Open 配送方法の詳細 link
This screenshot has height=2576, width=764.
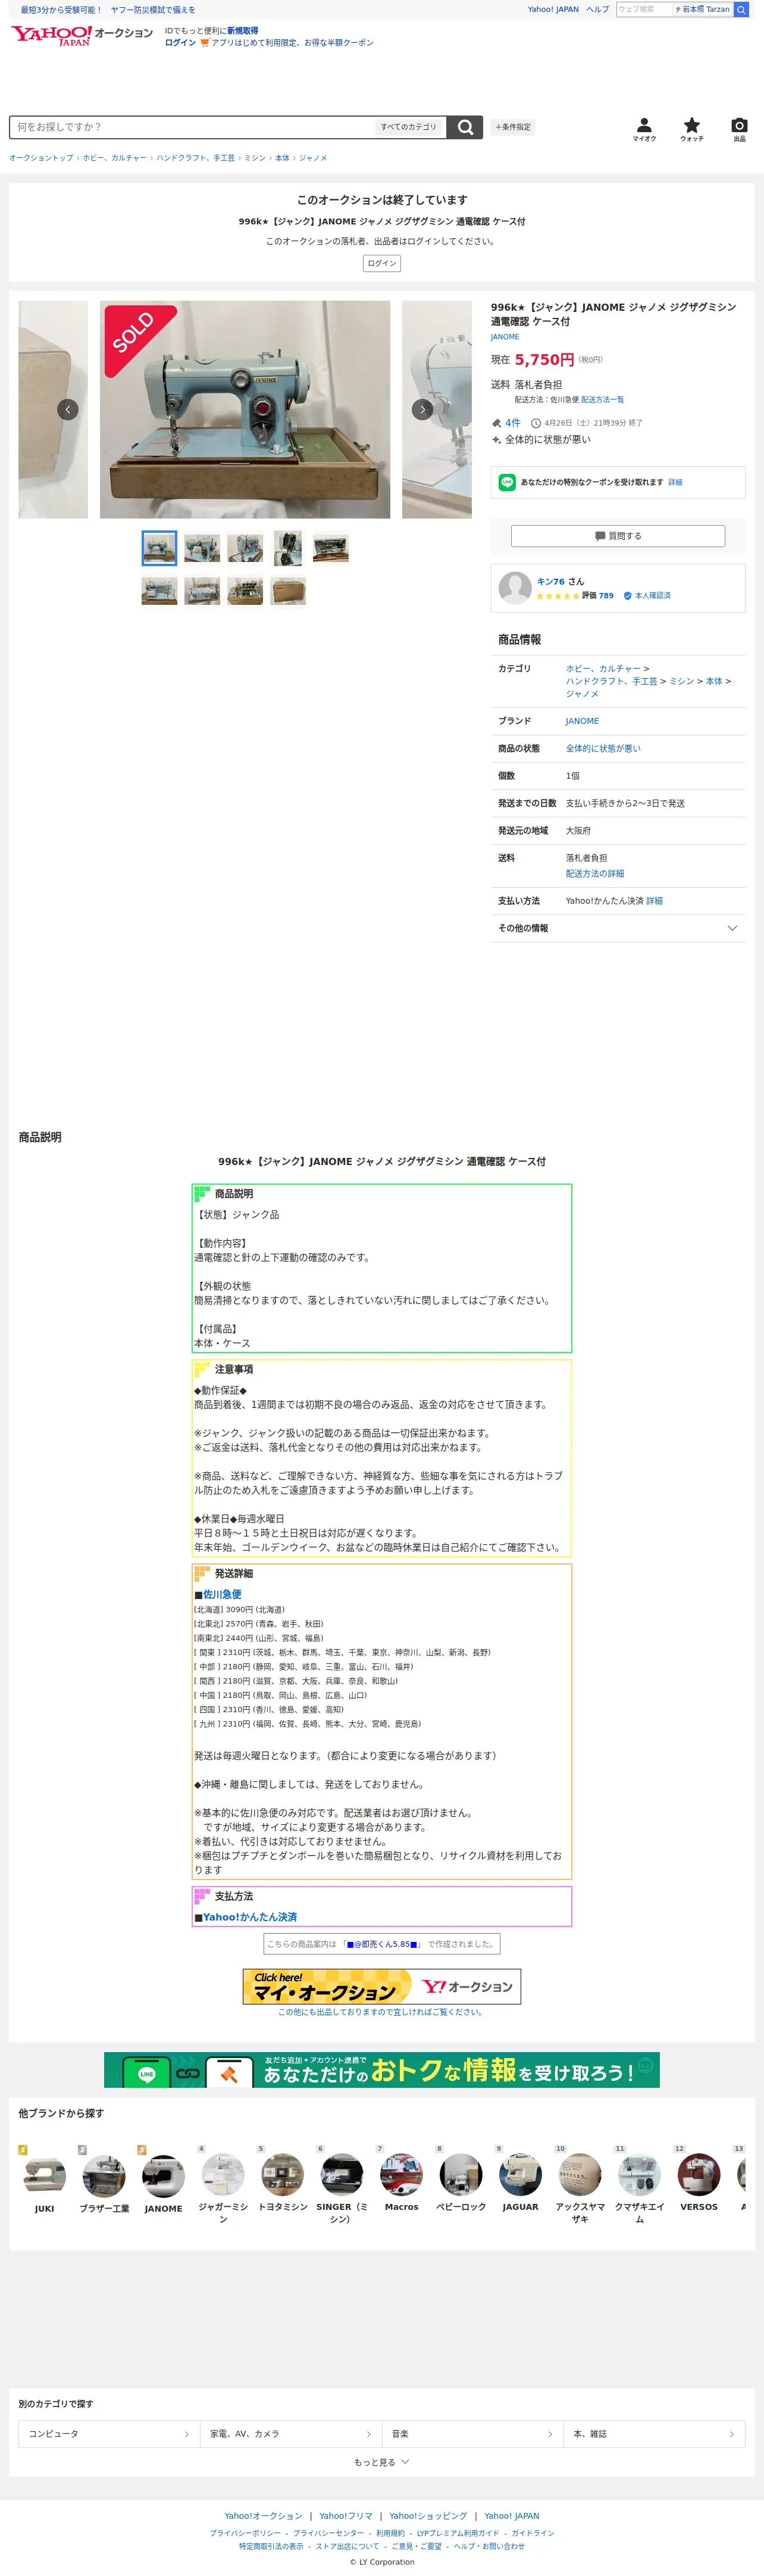click(x=595, y=873)
